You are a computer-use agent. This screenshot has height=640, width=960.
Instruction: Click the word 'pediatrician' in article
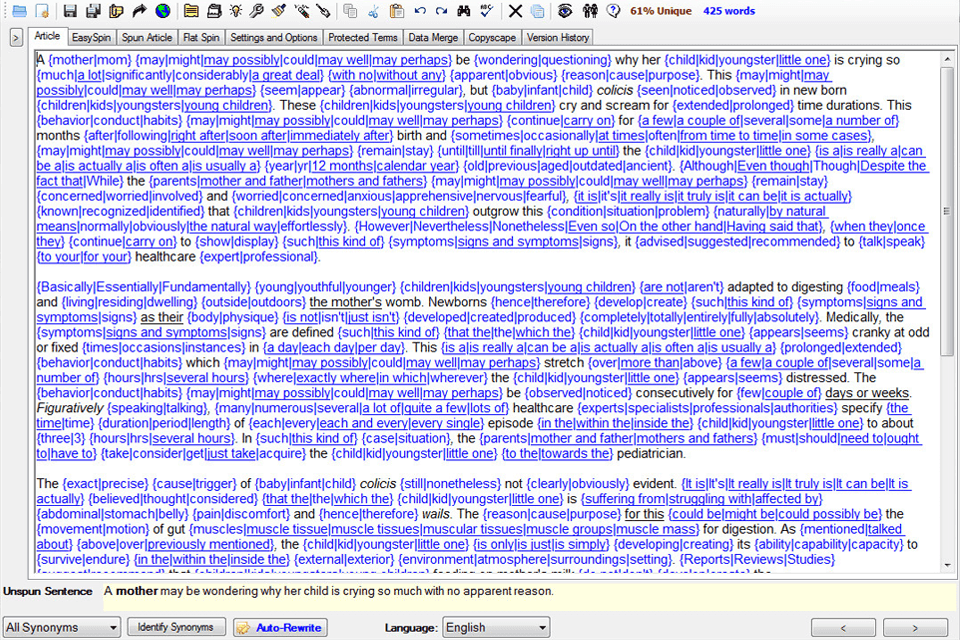(650, 454)
